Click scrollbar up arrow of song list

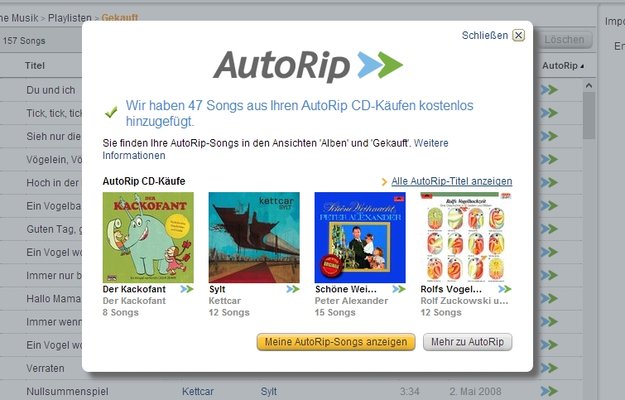[589, 85]
